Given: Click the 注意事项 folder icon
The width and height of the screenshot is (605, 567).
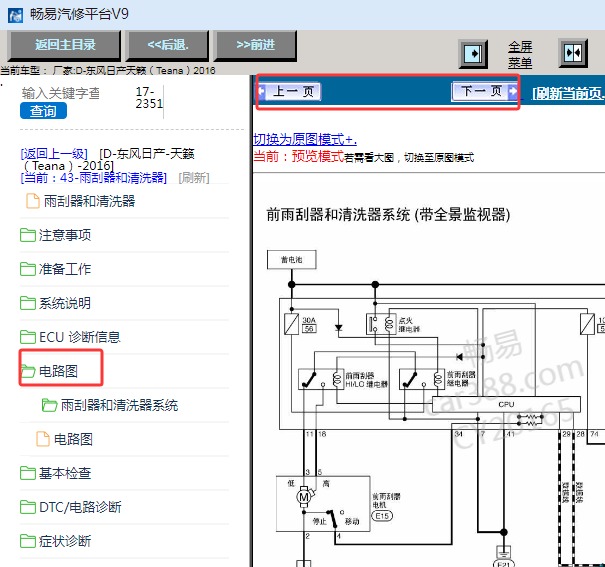Looking at the screenshot, I should 28,235.
